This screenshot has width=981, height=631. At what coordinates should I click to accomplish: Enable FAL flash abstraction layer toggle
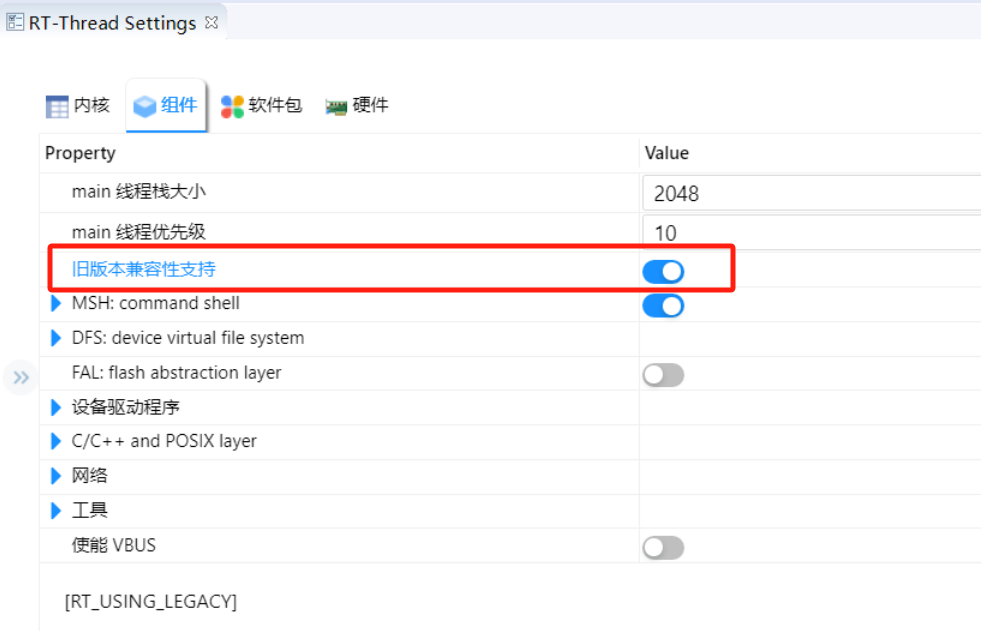click(663, 375)
